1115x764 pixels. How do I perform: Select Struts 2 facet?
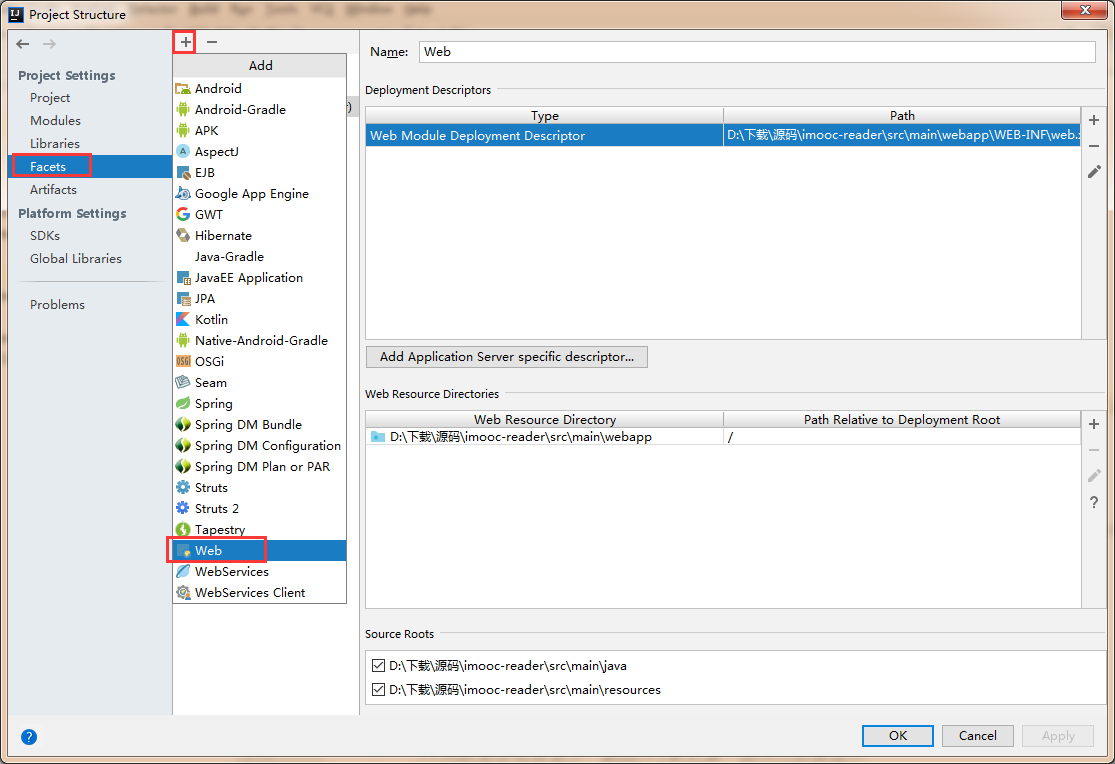(260, 508)
